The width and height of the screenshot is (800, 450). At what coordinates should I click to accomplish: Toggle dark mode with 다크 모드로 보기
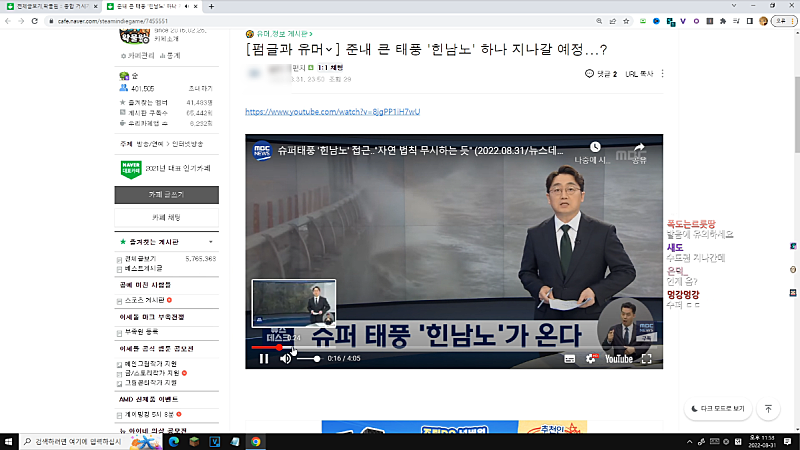pos(717,409)
